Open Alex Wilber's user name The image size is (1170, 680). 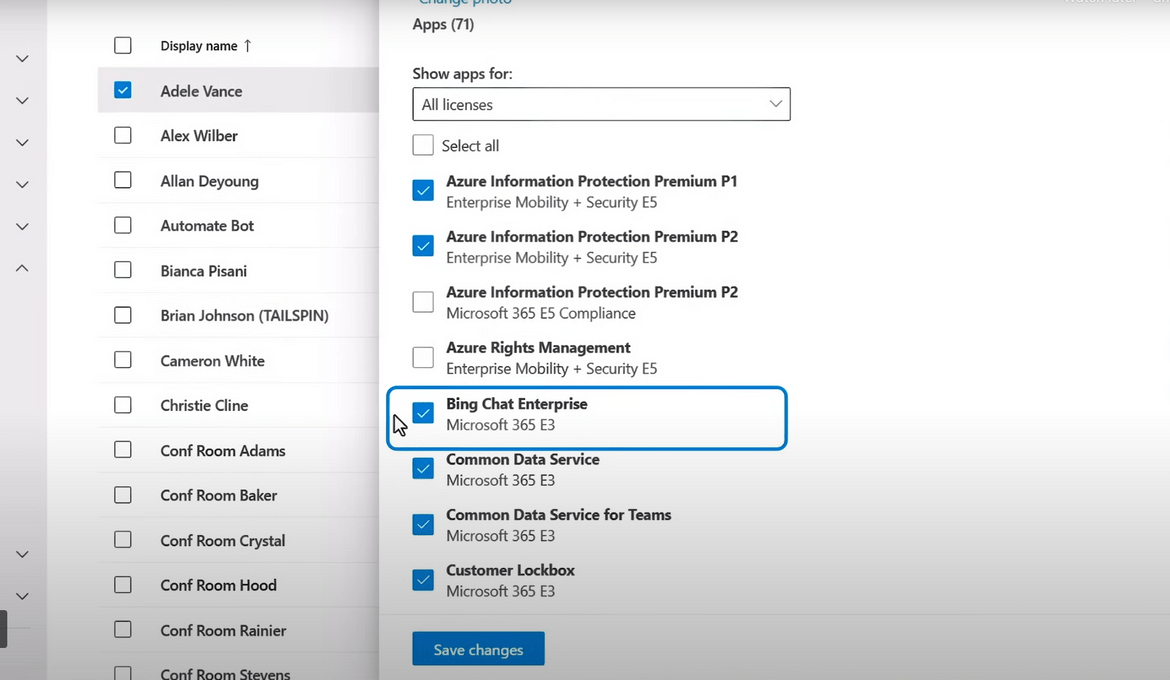[199, 136]
